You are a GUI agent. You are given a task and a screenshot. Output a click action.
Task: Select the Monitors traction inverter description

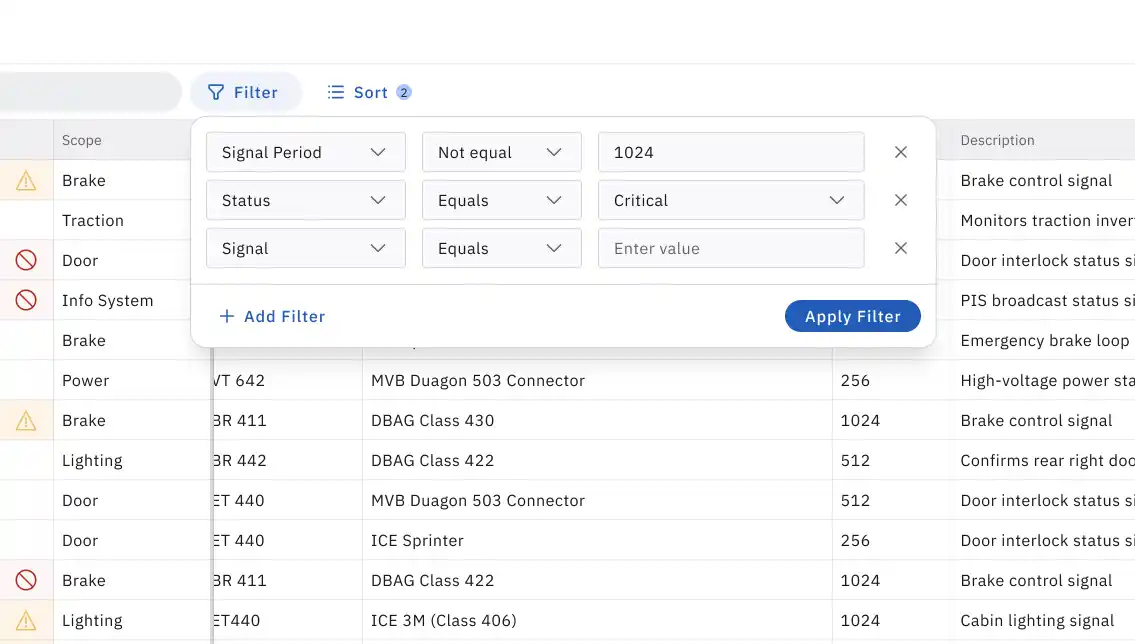1047,220
